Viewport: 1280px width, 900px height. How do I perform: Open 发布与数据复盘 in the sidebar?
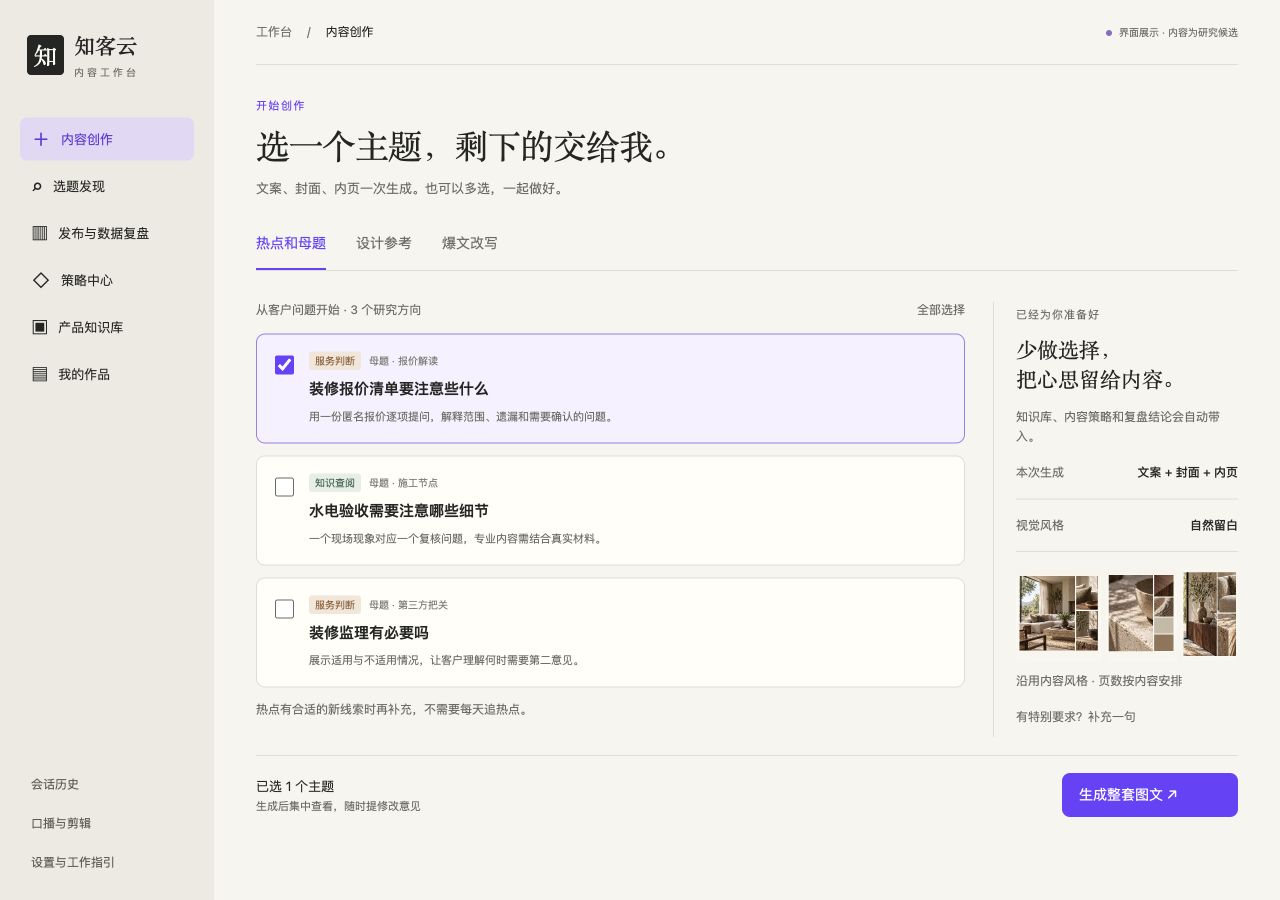[107, 233]
